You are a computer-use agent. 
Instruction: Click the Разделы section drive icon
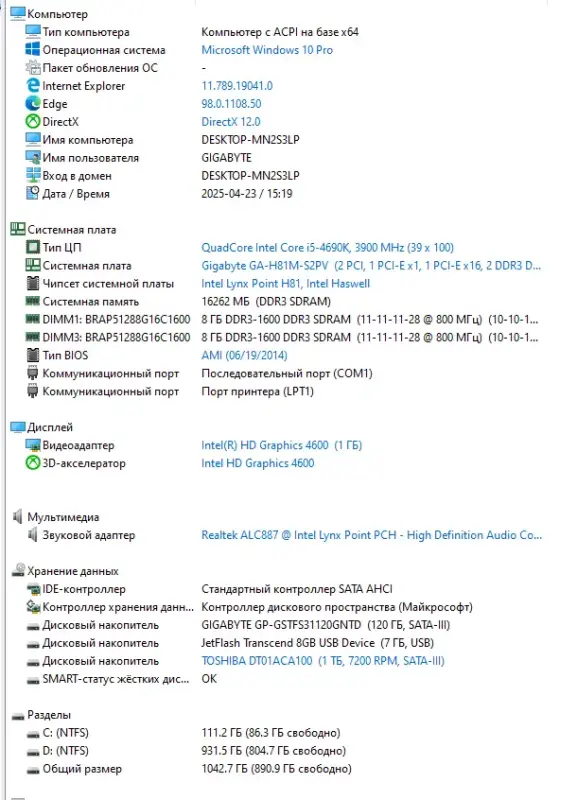click(18, 716)
